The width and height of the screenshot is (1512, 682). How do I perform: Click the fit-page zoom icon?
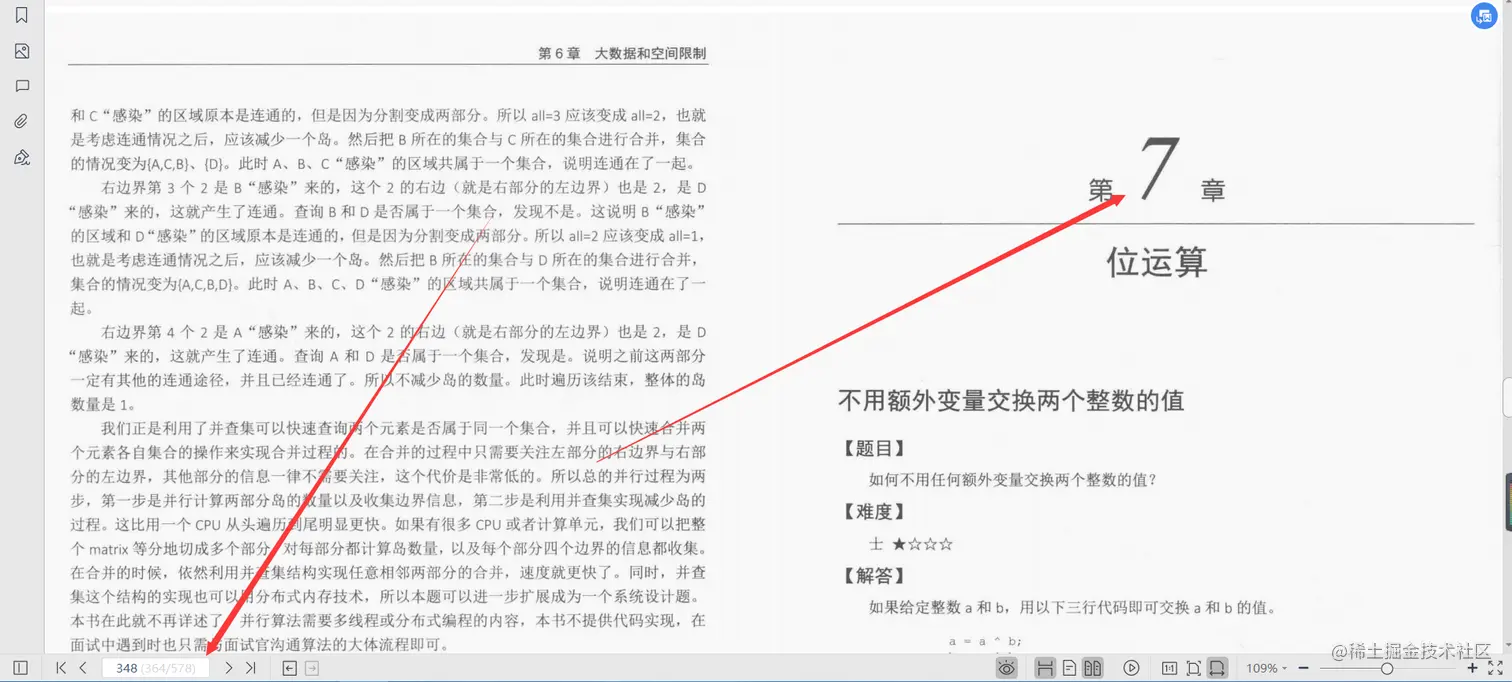point(1193,667)
